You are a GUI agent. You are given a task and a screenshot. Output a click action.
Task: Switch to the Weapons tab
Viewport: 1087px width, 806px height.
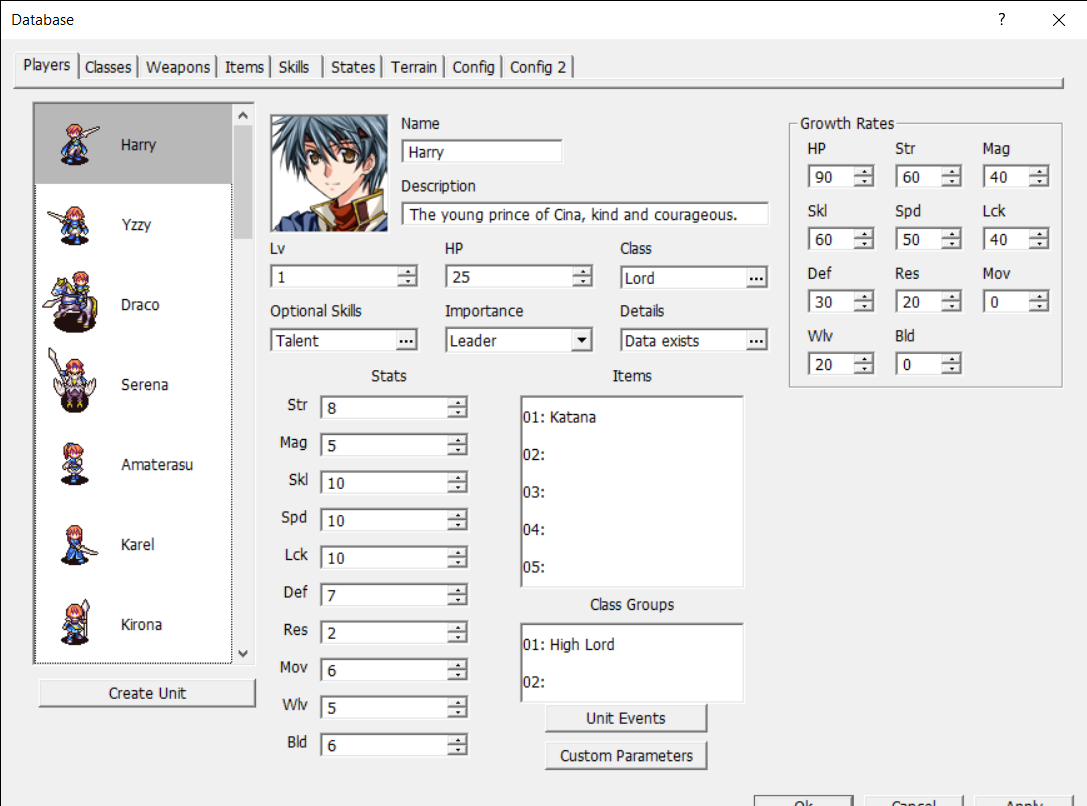pos(178,67)
